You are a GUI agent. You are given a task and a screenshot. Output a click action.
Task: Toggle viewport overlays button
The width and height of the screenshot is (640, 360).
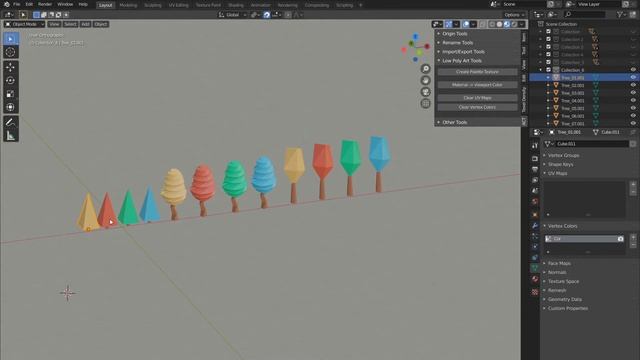click(466, 24)
